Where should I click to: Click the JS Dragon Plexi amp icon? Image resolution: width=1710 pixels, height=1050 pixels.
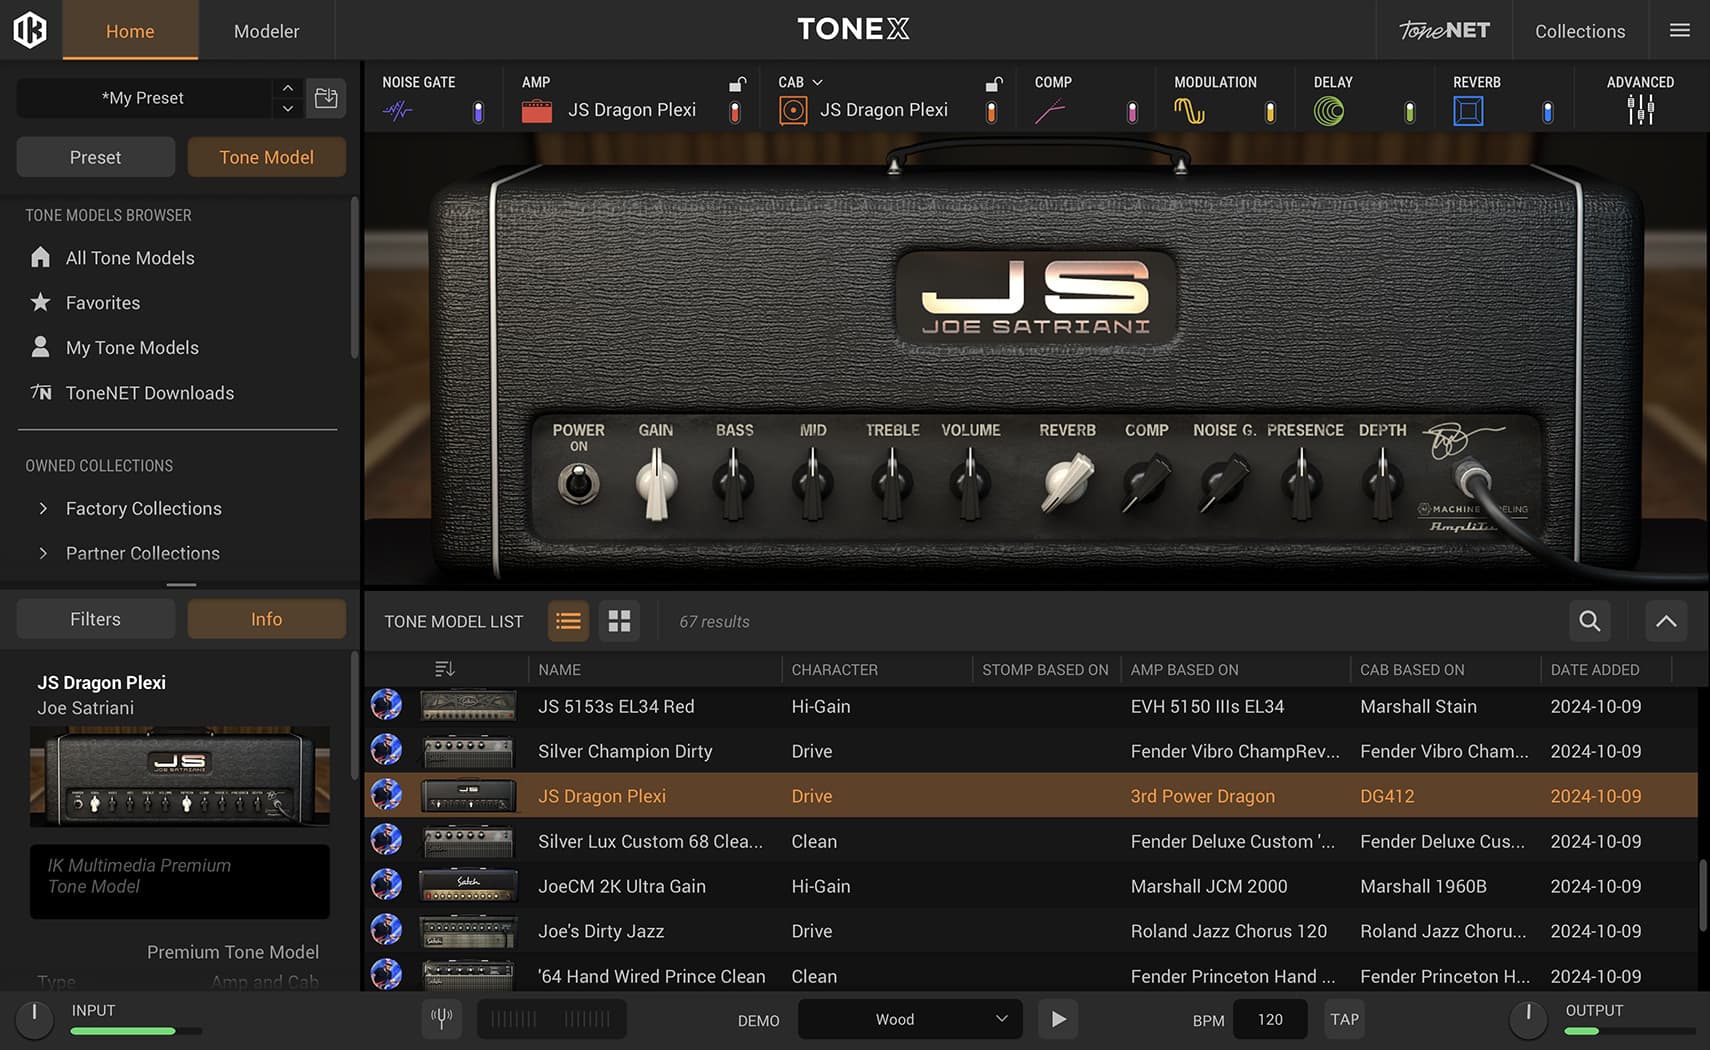[537, 110]
